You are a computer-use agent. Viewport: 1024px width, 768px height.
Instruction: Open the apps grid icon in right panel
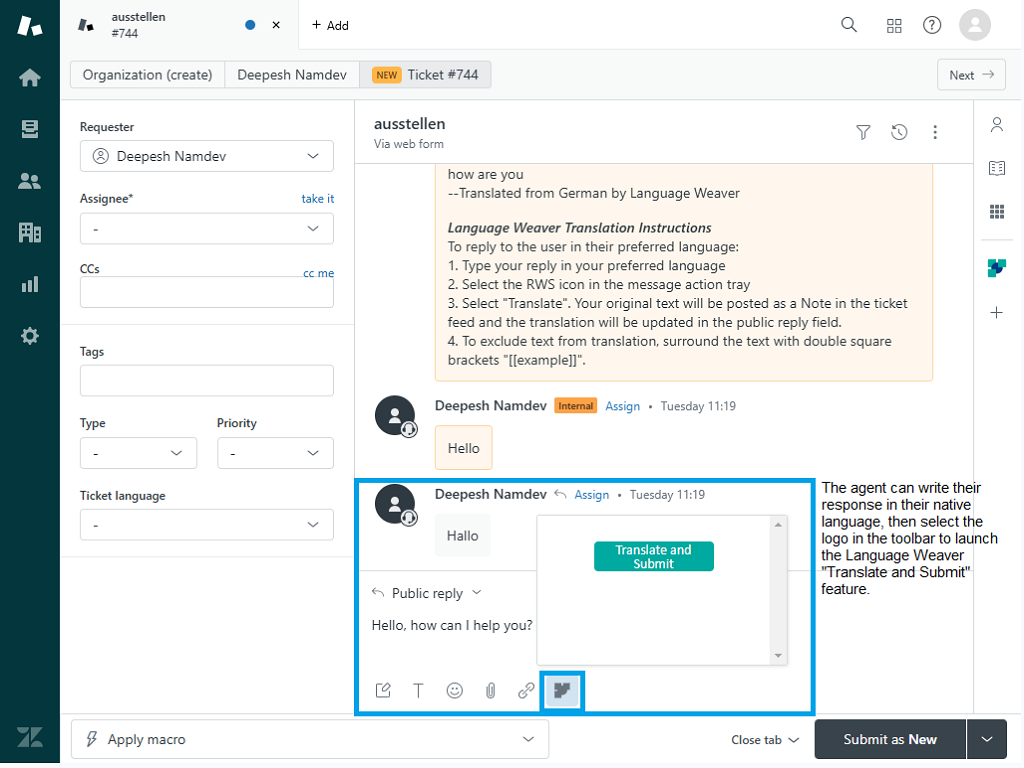(996, 212)
